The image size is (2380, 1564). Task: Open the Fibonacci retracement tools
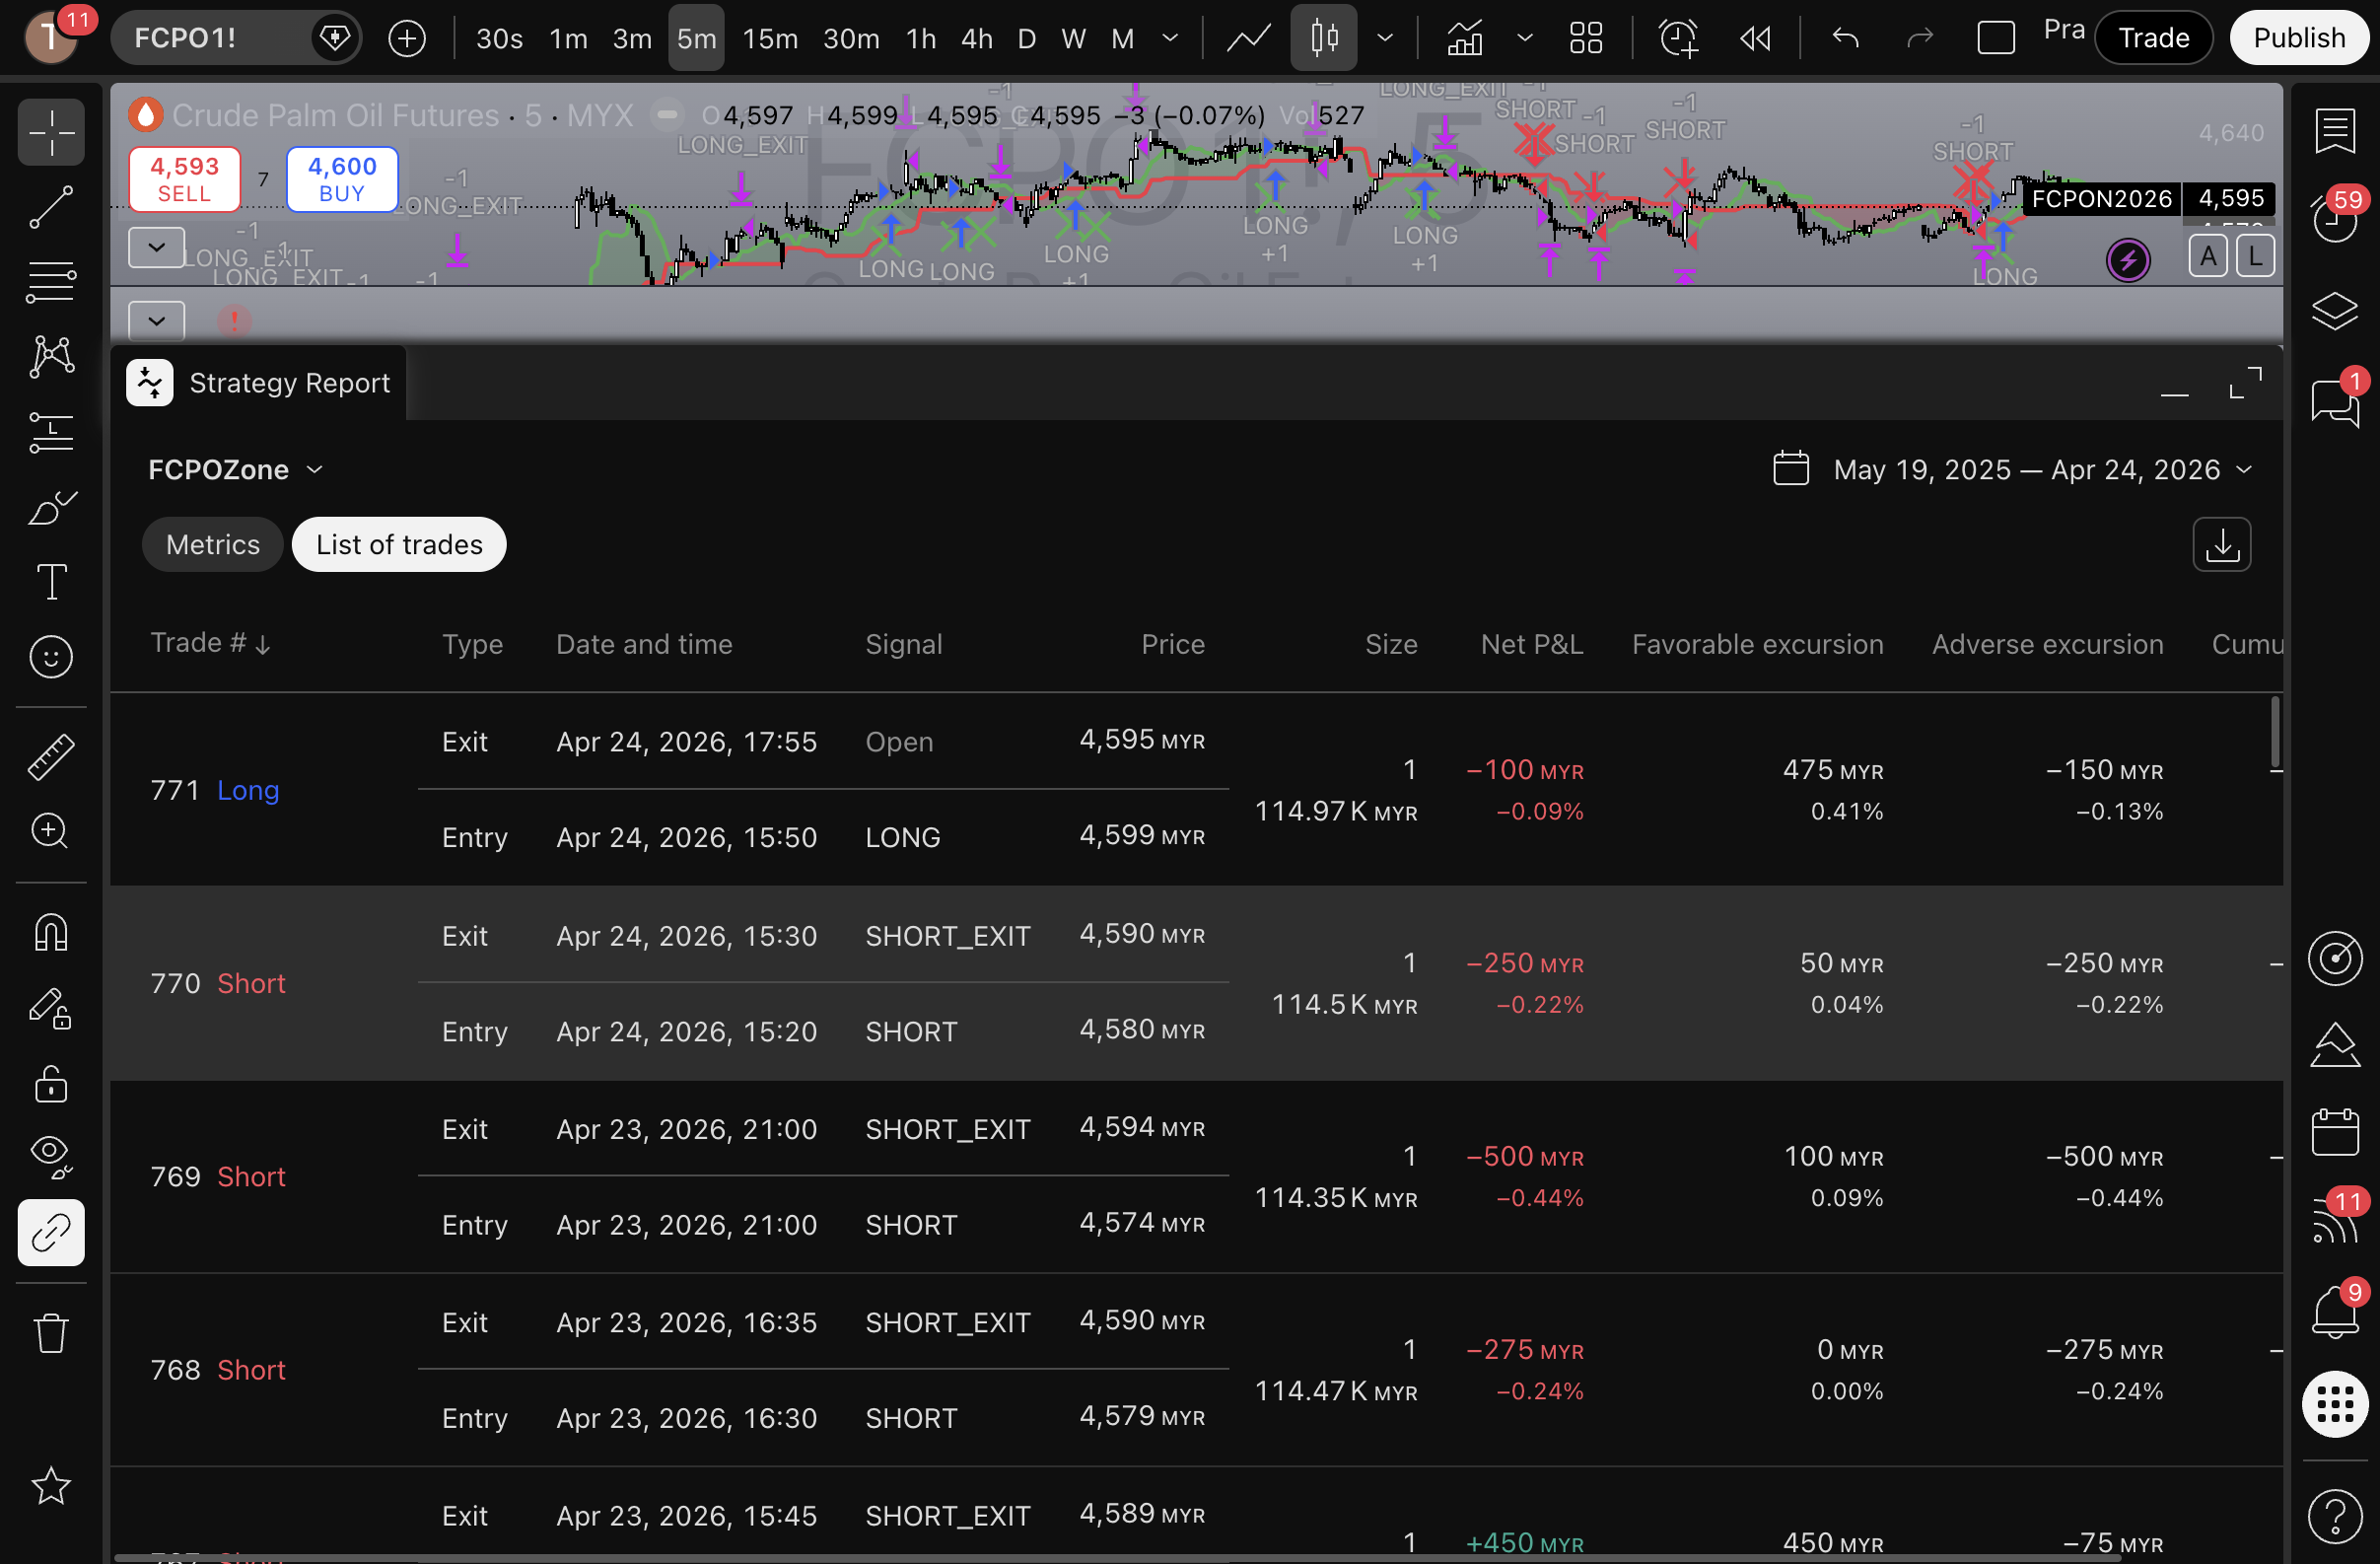51,282
